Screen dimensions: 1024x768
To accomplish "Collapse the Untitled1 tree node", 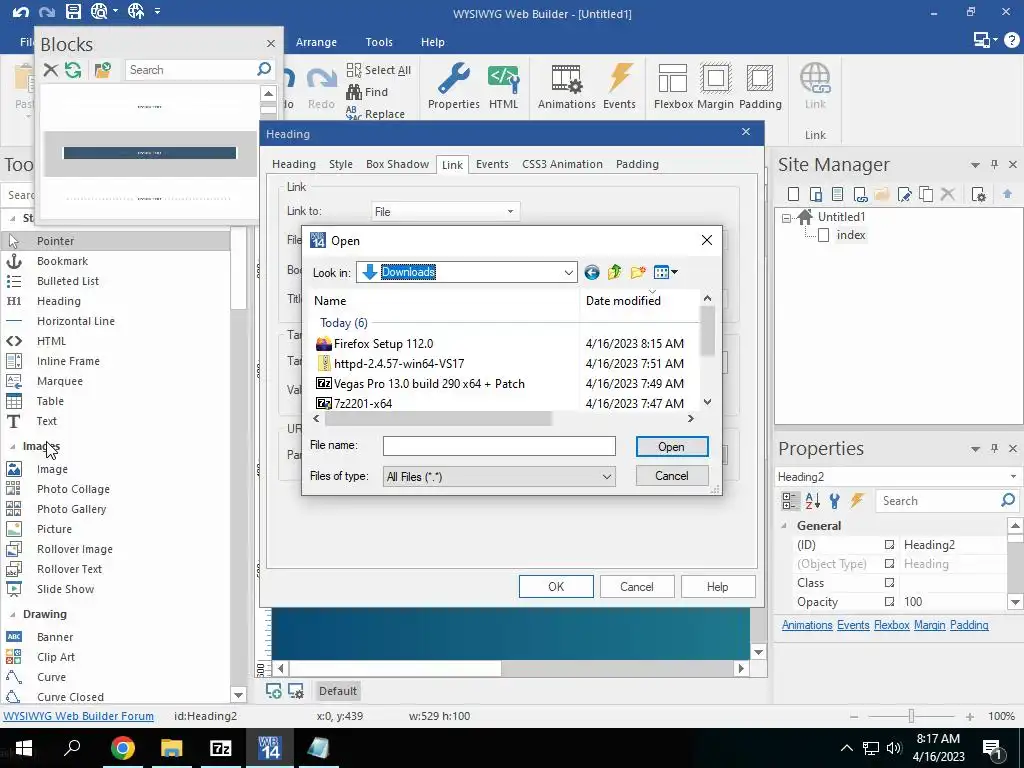I will [786, 218].
